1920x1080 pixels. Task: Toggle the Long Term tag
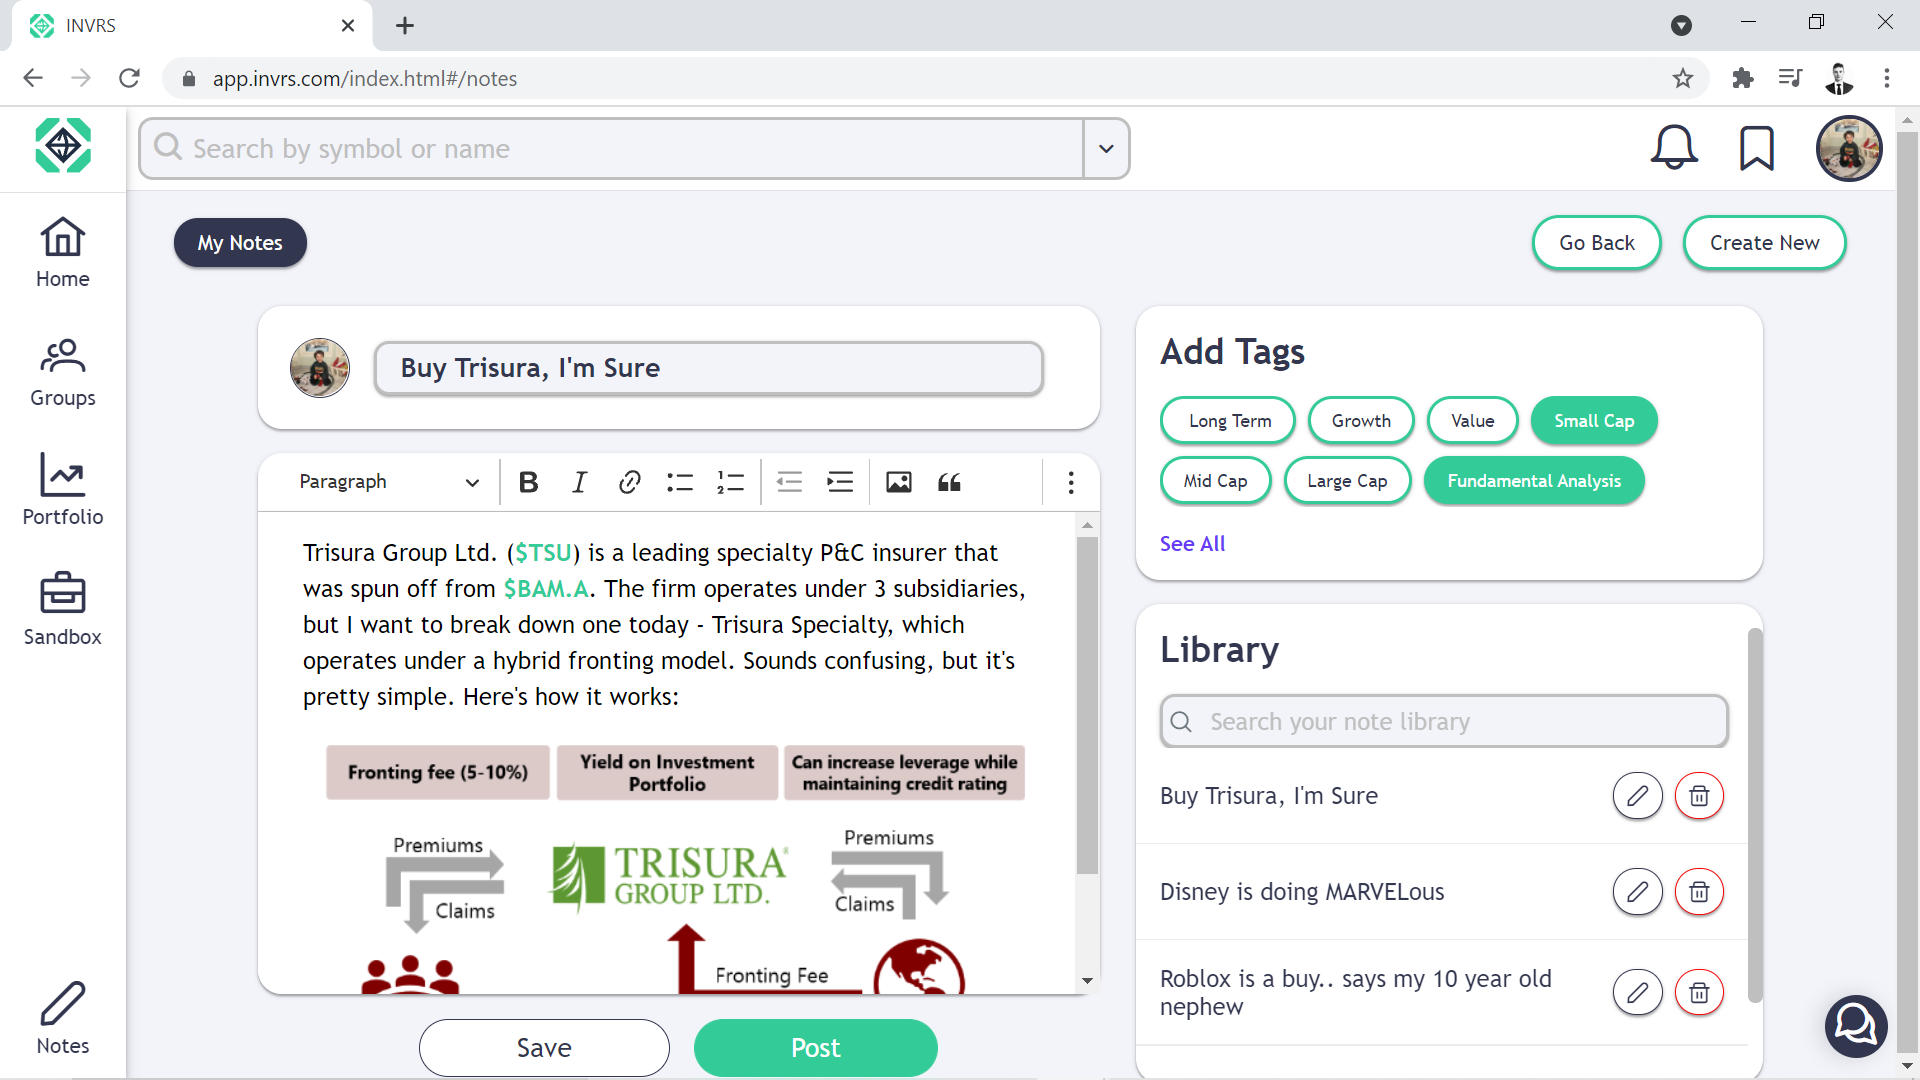1228,421
